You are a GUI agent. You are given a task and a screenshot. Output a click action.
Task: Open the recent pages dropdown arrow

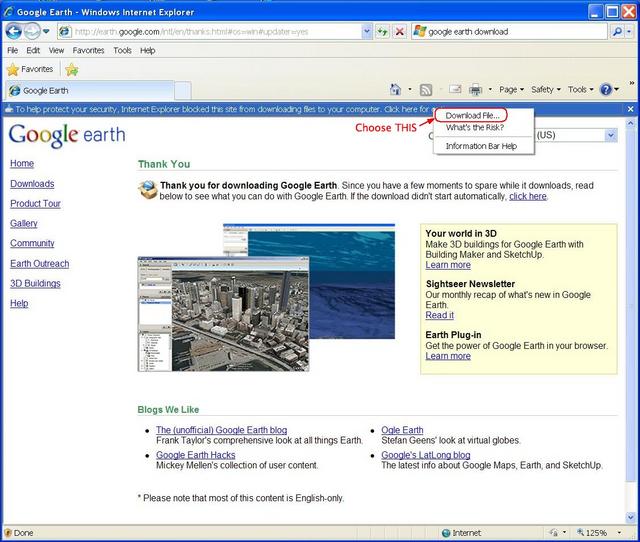pos(46,31)
